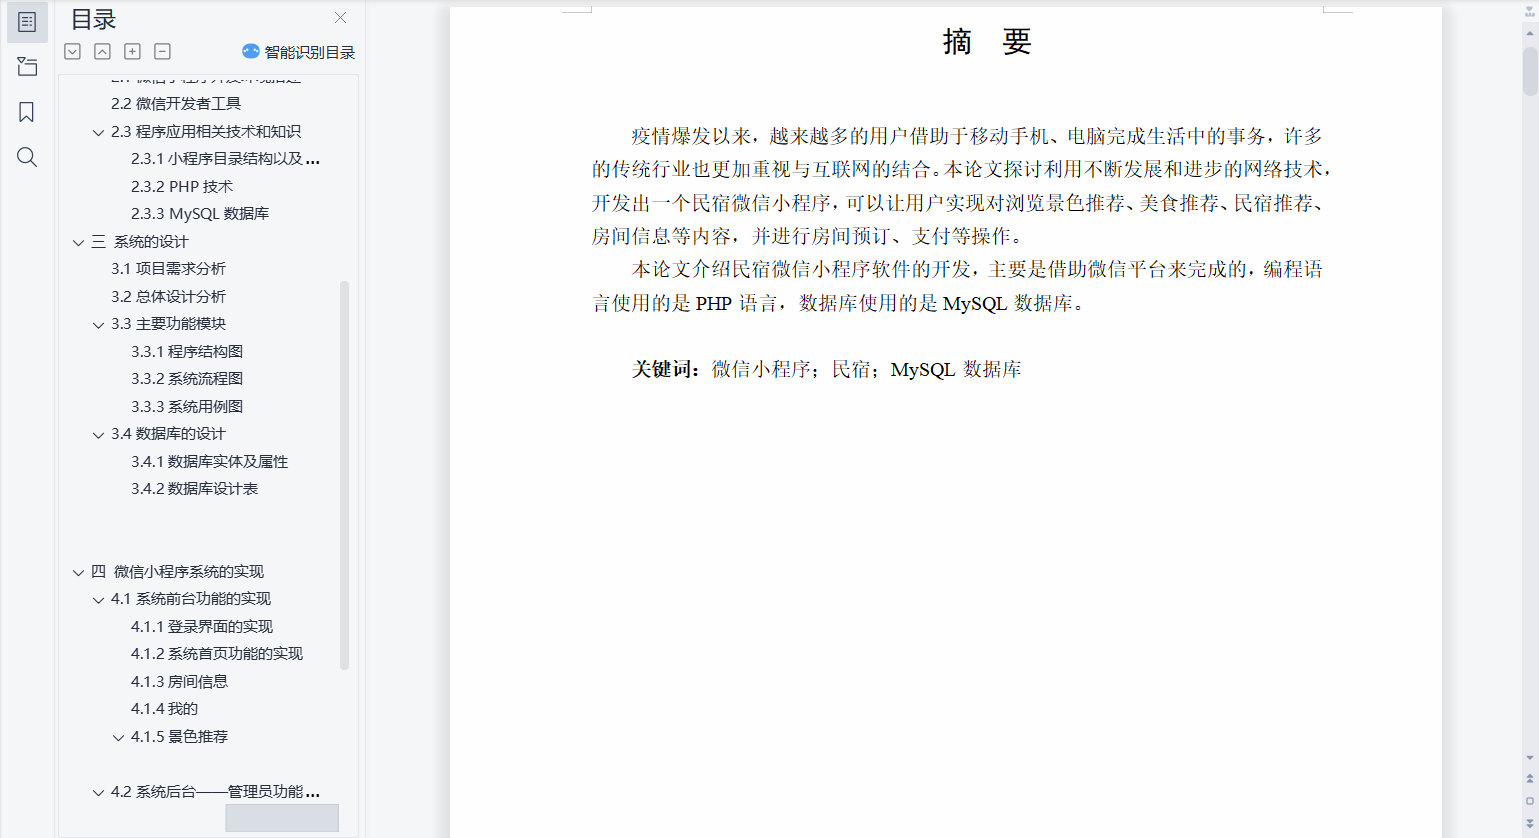Click the upward chevron icon above the outline
This screenshot has height=838, width=1539.
click(101, 50)
